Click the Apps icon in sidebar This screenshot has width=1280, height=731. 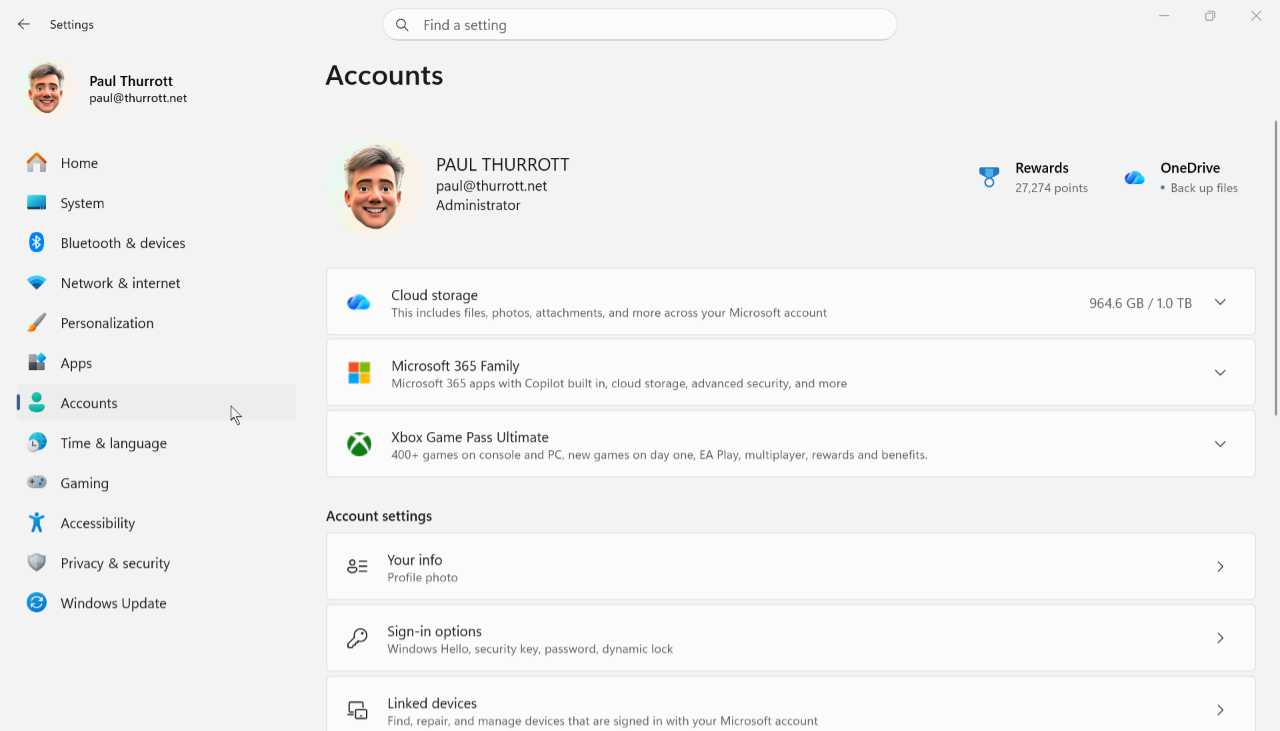pyautogui.click(x=37, y=362)
